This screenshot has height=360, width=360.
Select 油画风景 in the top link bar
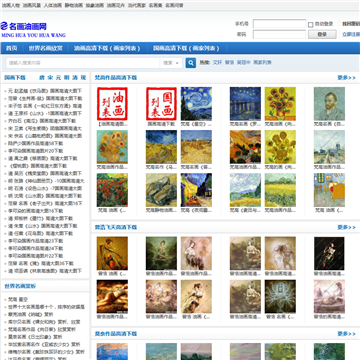pyautogui.click(x=32, y=6)
